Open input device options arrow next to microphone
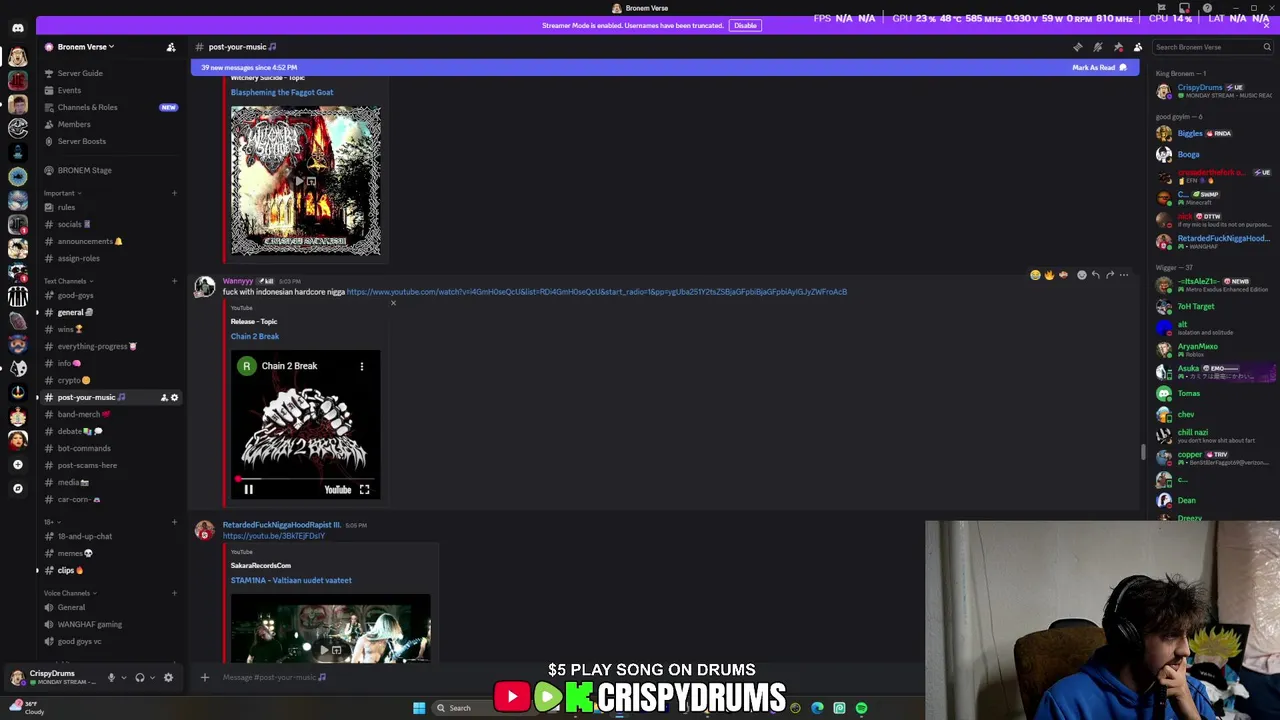 [123, 677]
